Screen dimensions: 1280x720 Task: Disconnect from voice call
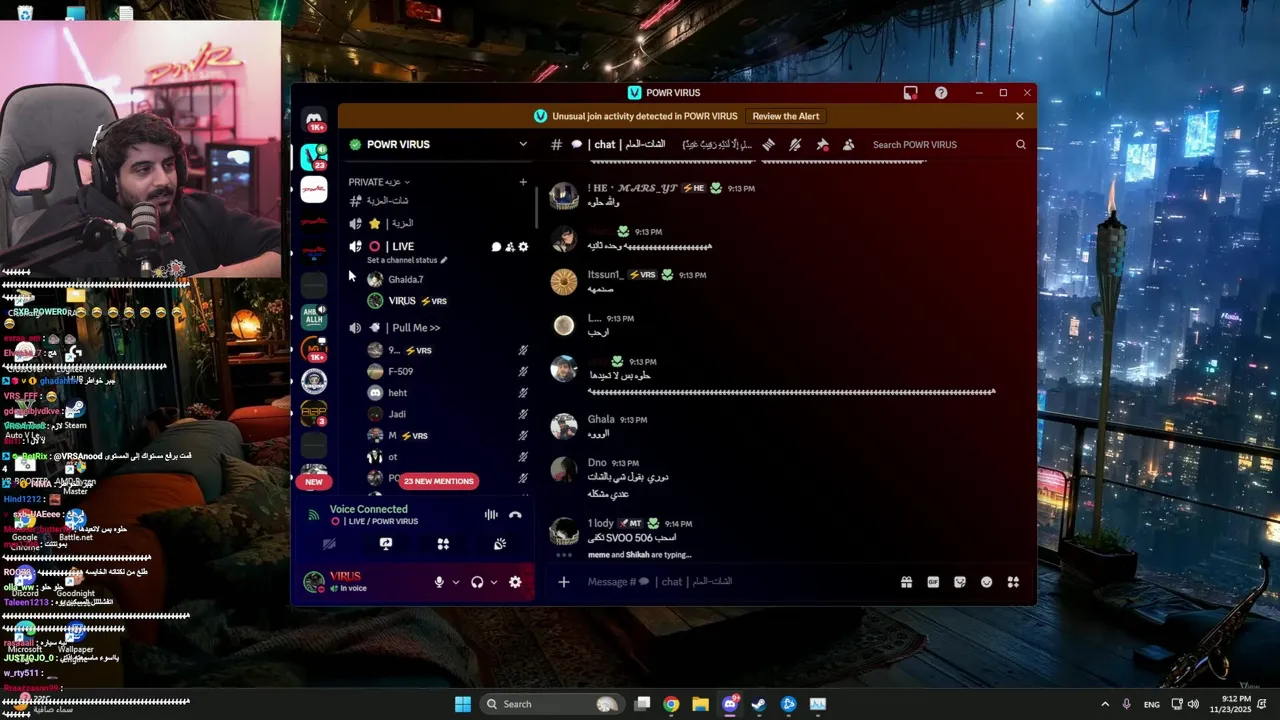515,515
